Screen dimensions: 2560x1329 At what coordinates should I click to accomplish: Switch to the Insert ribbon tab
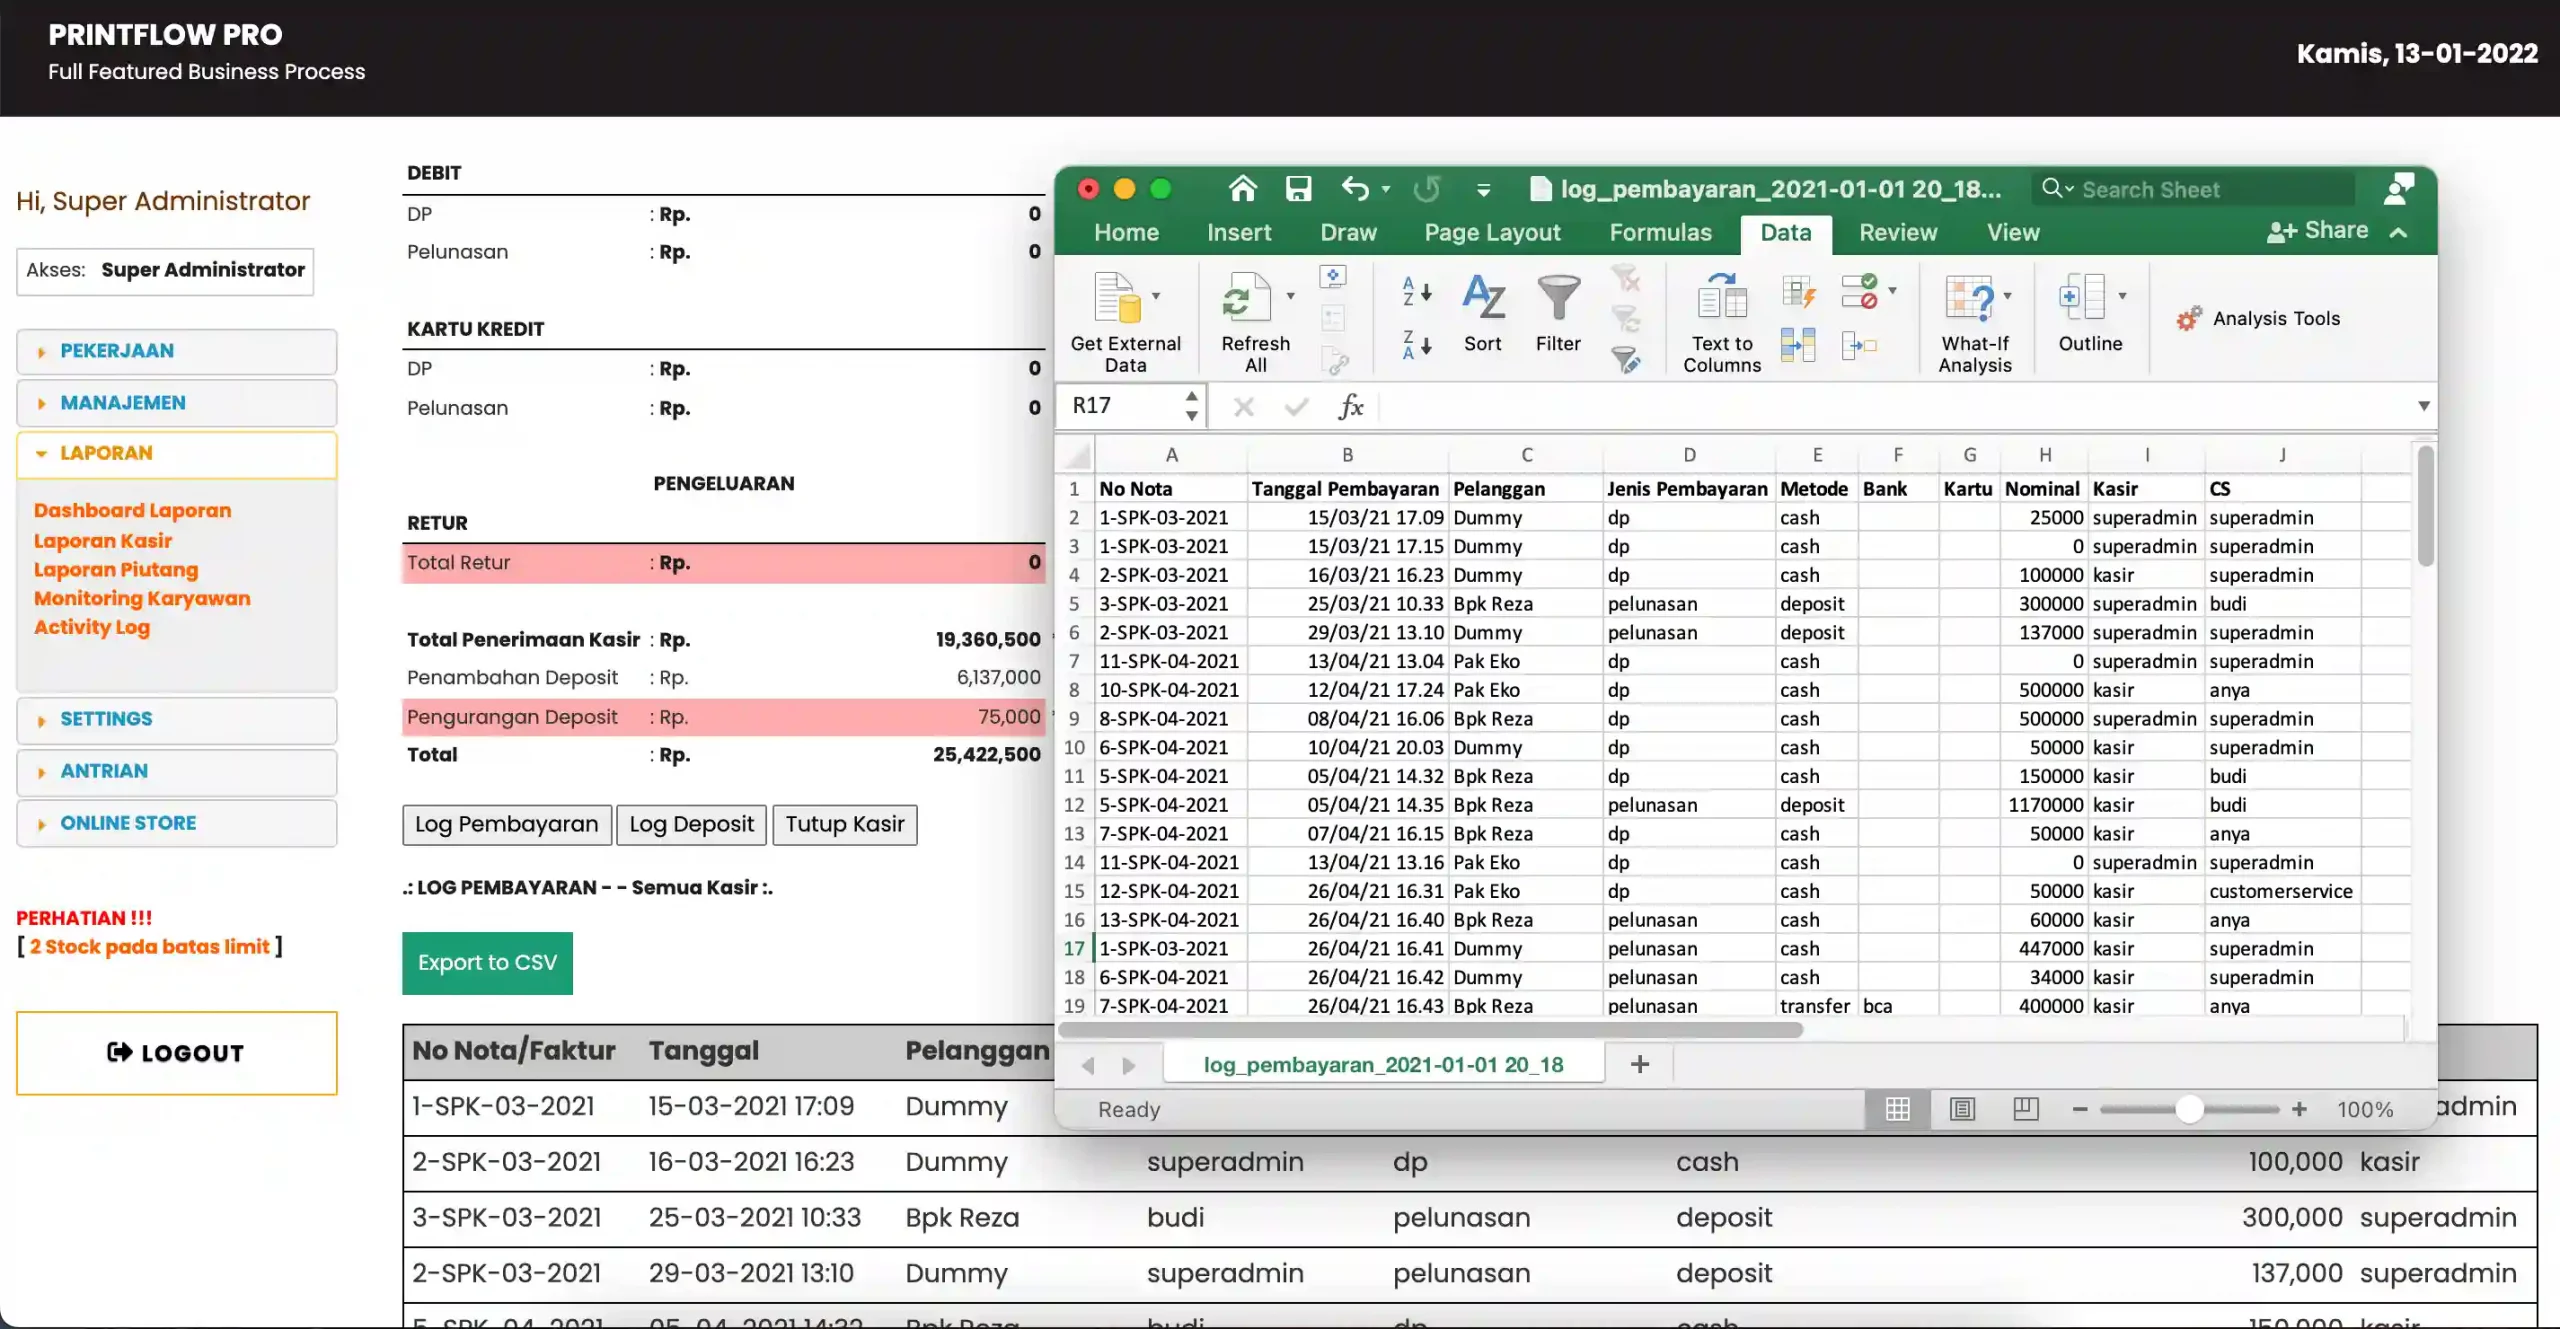tap(1239, 232)
